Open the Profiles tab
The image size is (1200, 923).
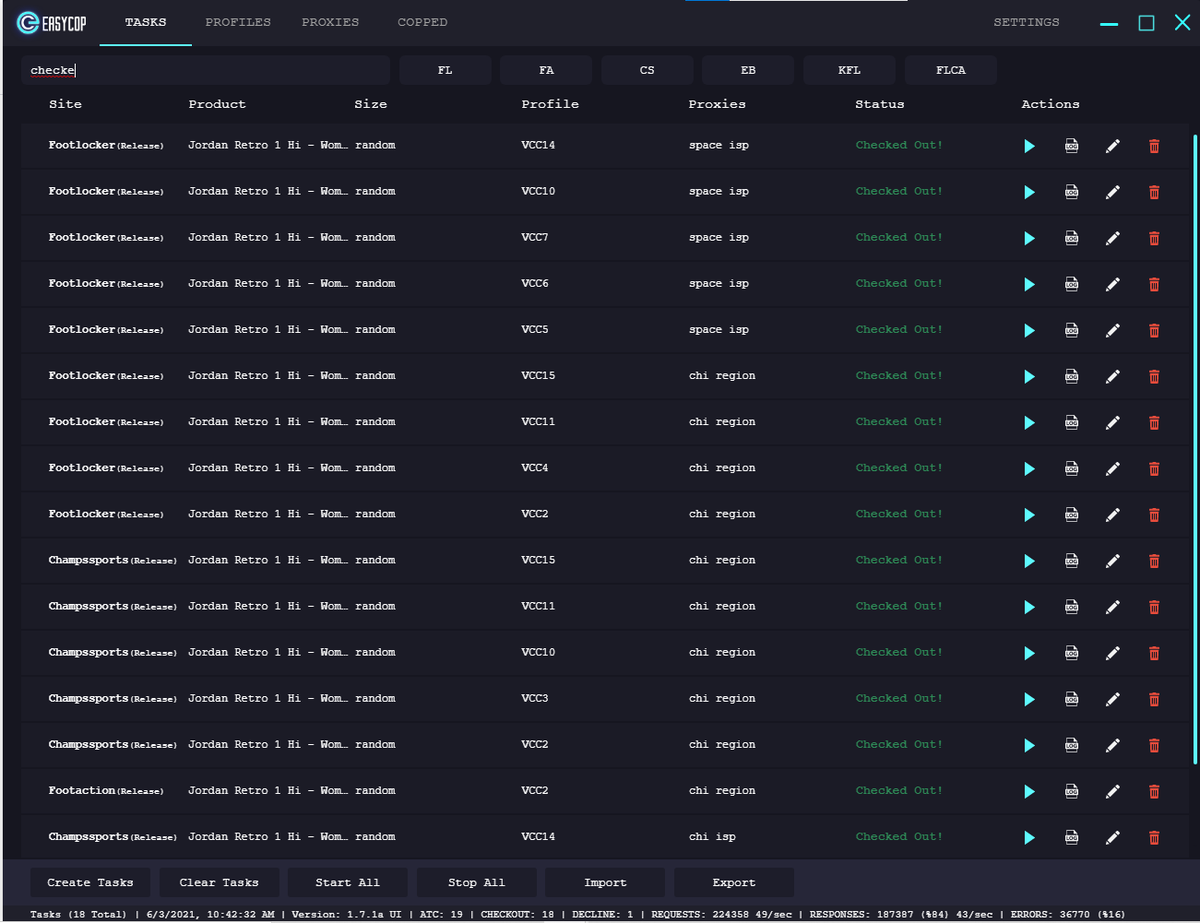click(x=238, y=22)
